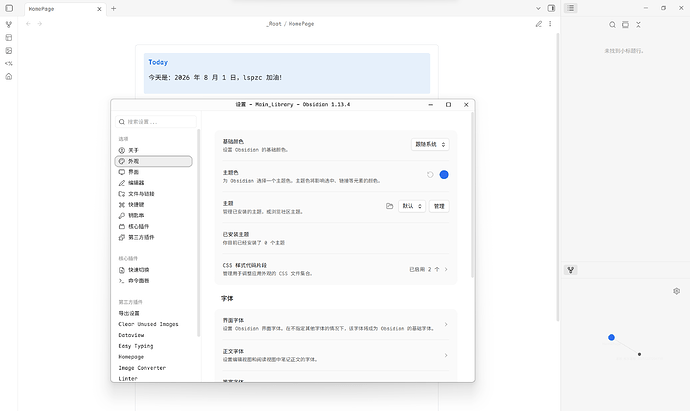690x411 pixels.
Task: Switch to edit mode with the pencil icon
Action: 539,24
